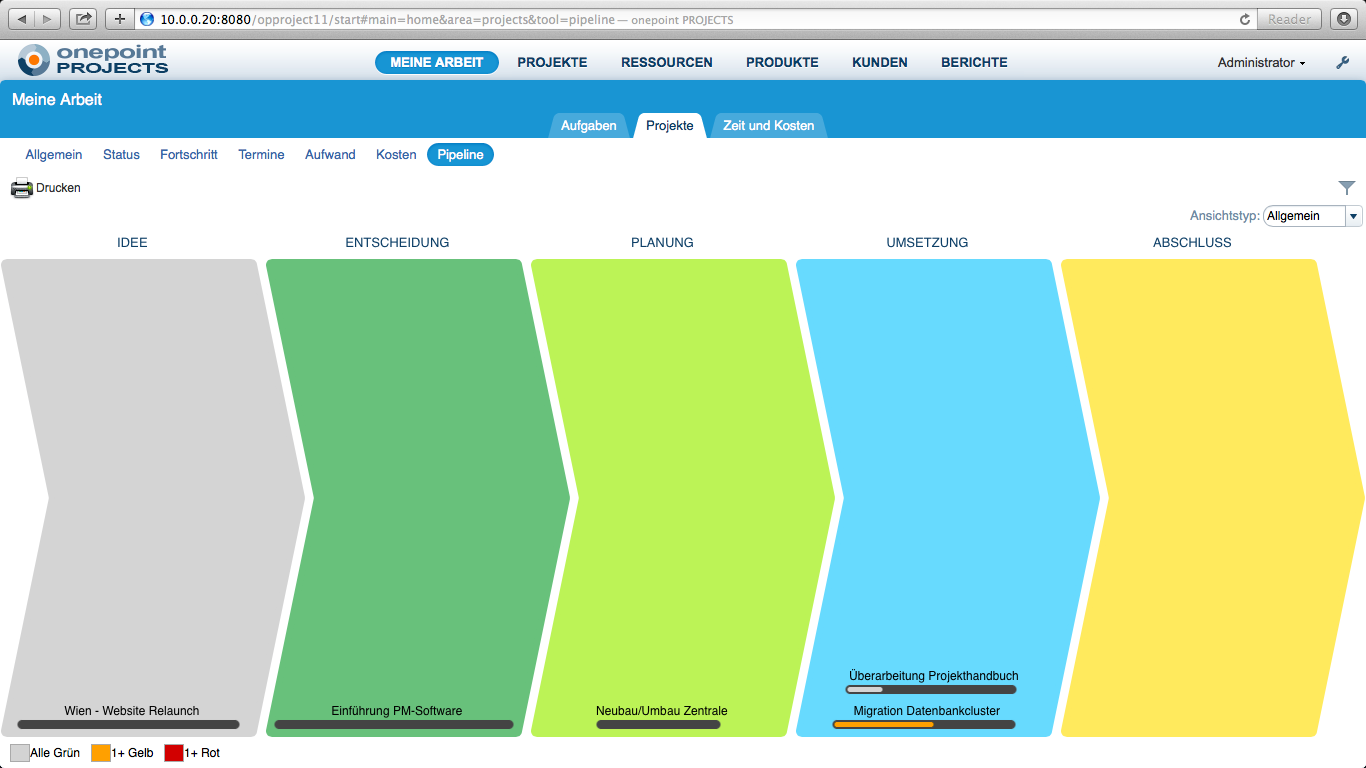
Task: Go to the RESSOURCEN section
Action: tap(666, 62)
